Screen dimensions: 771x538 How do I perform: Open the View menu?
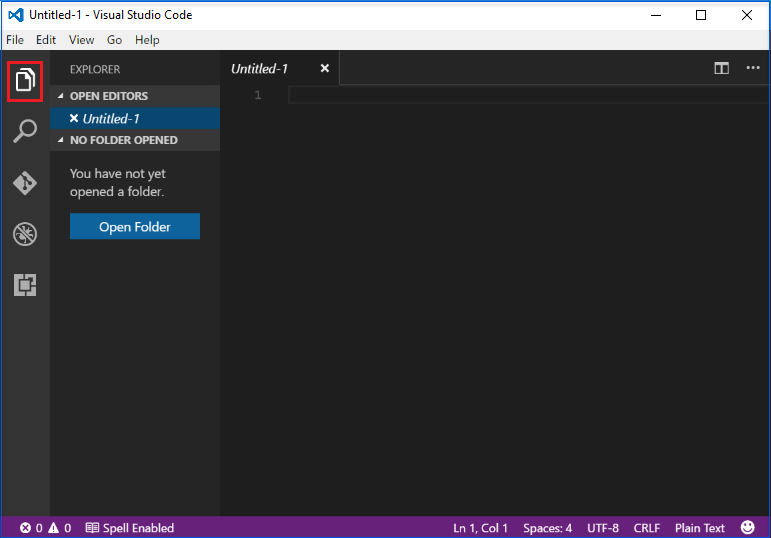click(81, 40)
